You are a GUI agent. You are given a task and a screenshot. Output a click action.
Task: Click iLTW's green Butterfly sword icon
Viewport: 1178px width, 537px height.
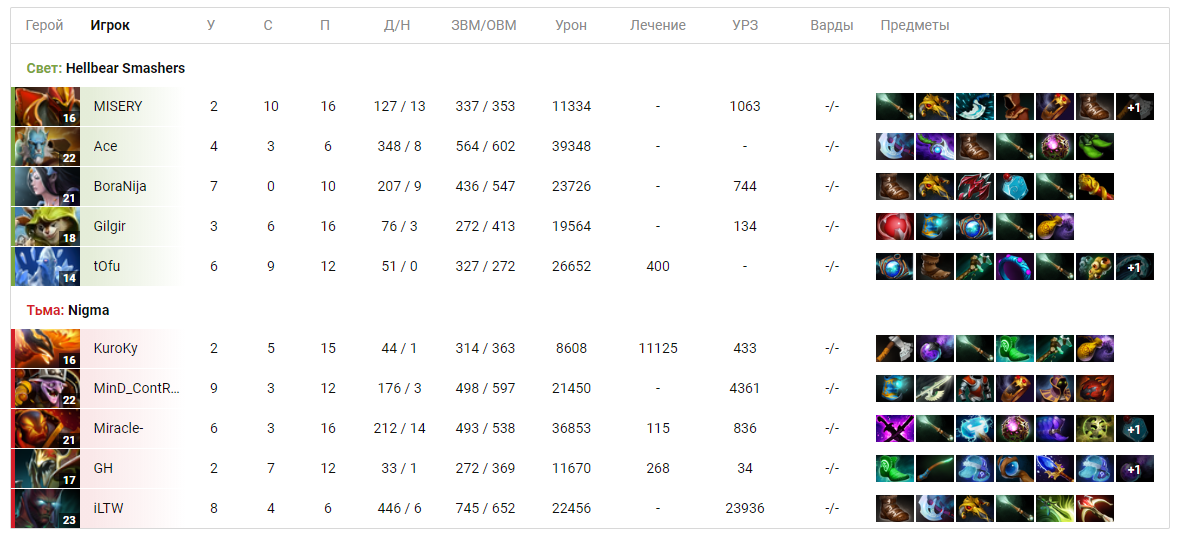[x=1055, y=508]
